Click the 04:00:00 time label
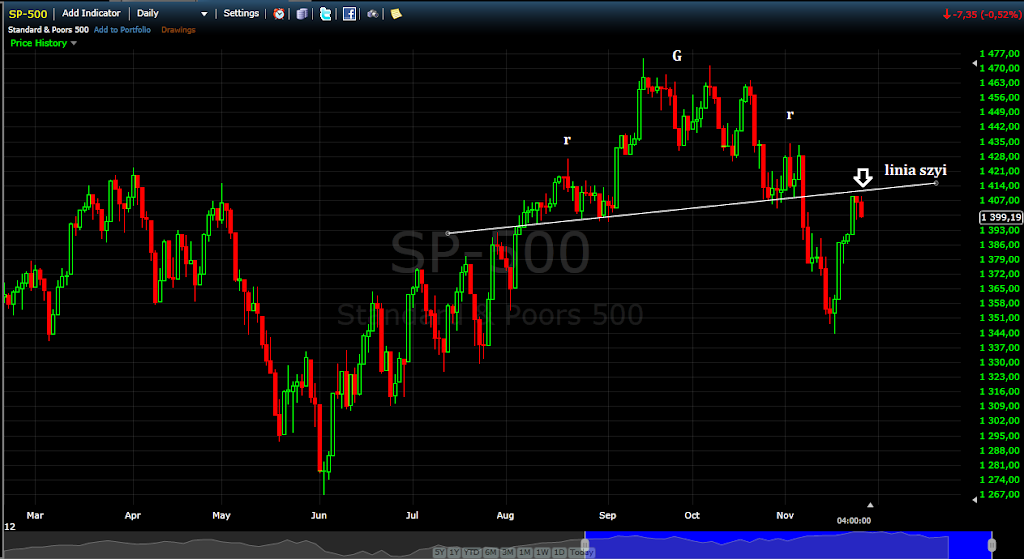1024x559 pixels. tap(854, 520)
